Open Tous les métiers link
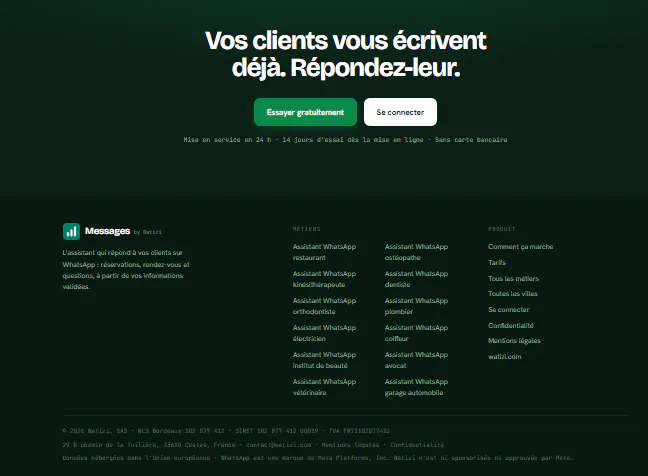 (513, 278)
